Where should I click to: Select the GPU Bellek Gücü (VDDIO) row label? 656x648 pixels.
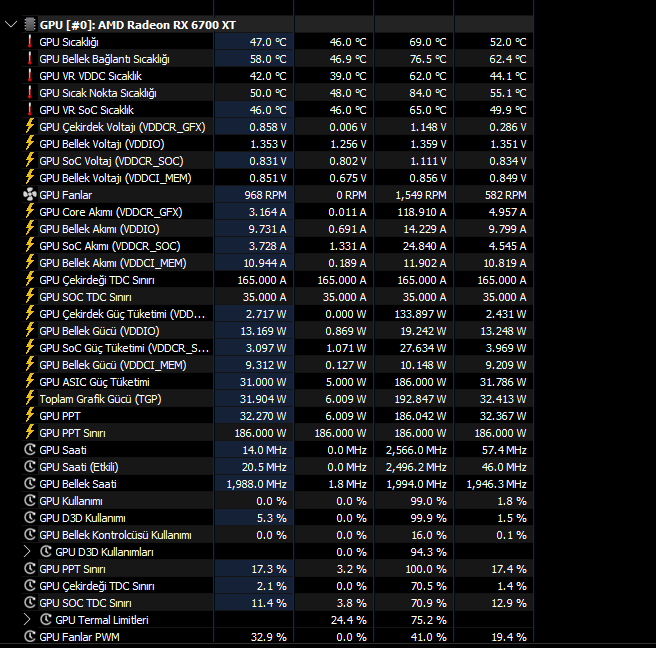tap(100, 331)
